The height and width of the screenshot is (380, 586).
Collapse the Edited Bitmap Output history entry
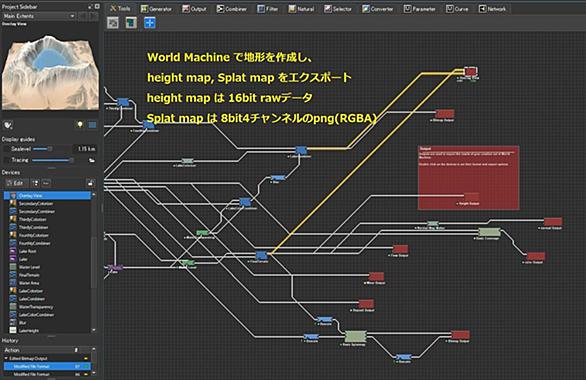[6, 358]
